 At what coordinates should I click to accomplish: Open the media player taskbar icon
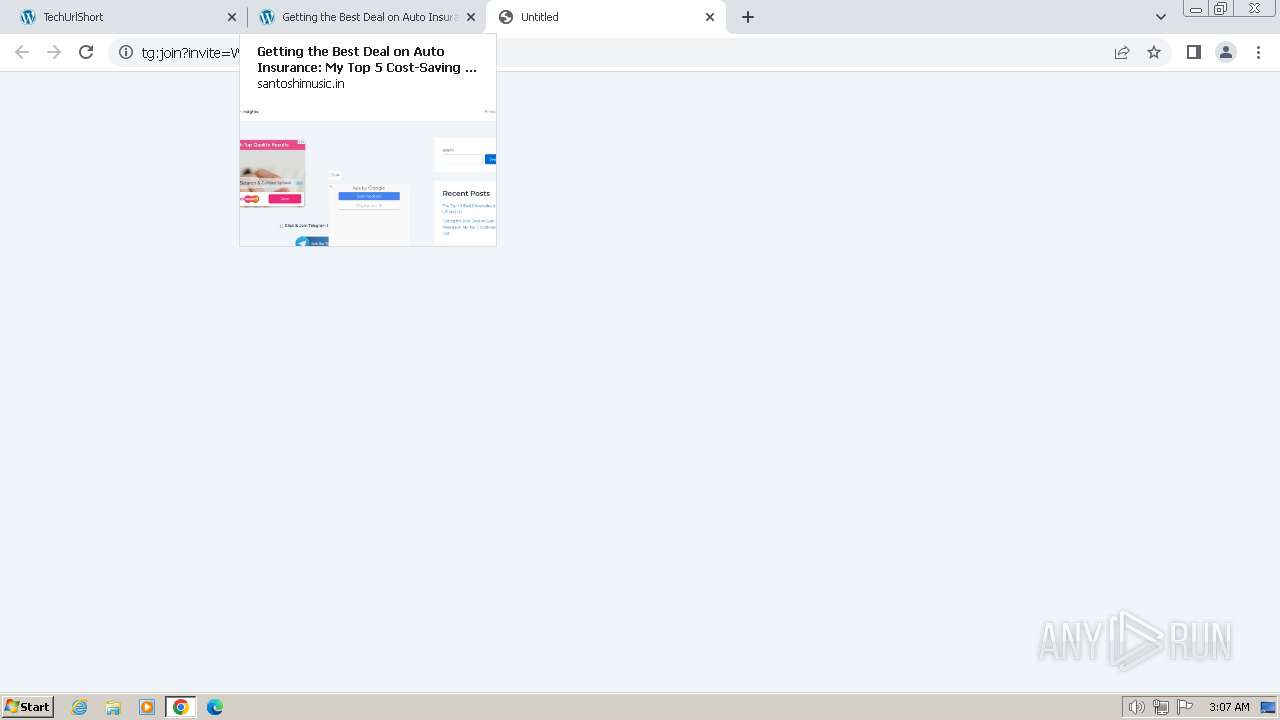pos(147,707)
